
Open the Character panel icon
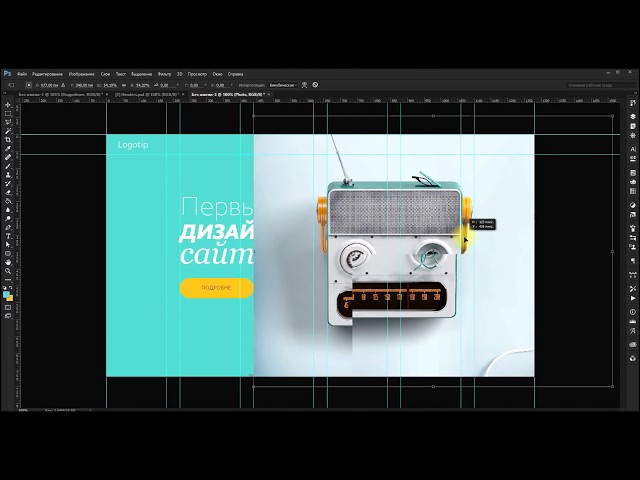point(633,149)
